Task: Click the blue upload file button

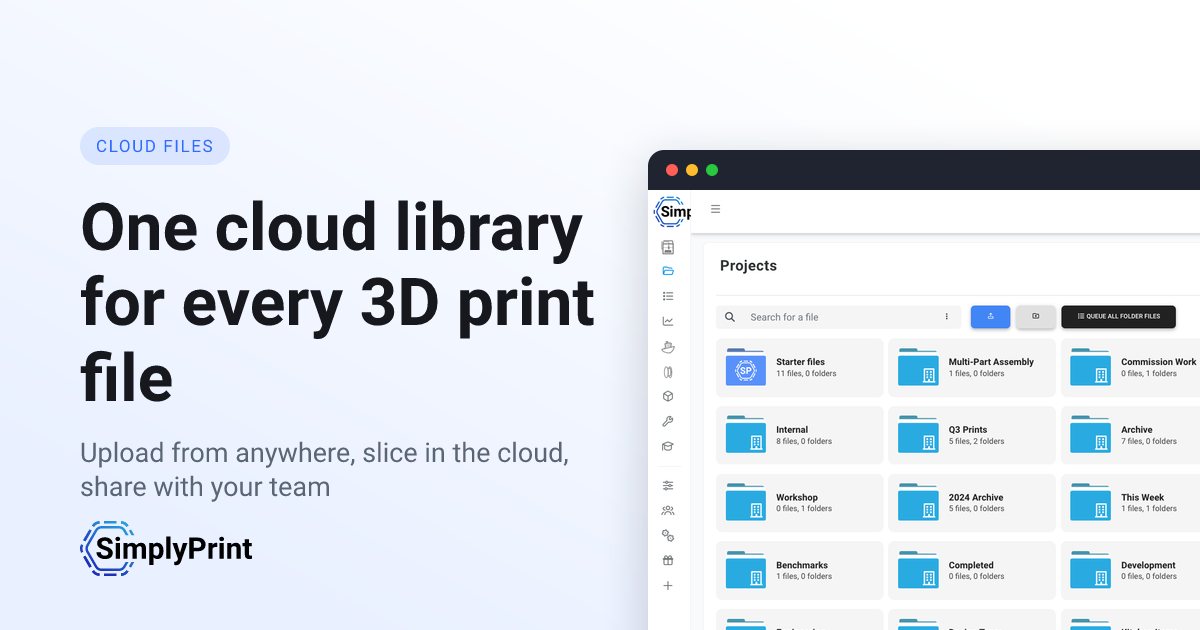Action: coord(990,317)
